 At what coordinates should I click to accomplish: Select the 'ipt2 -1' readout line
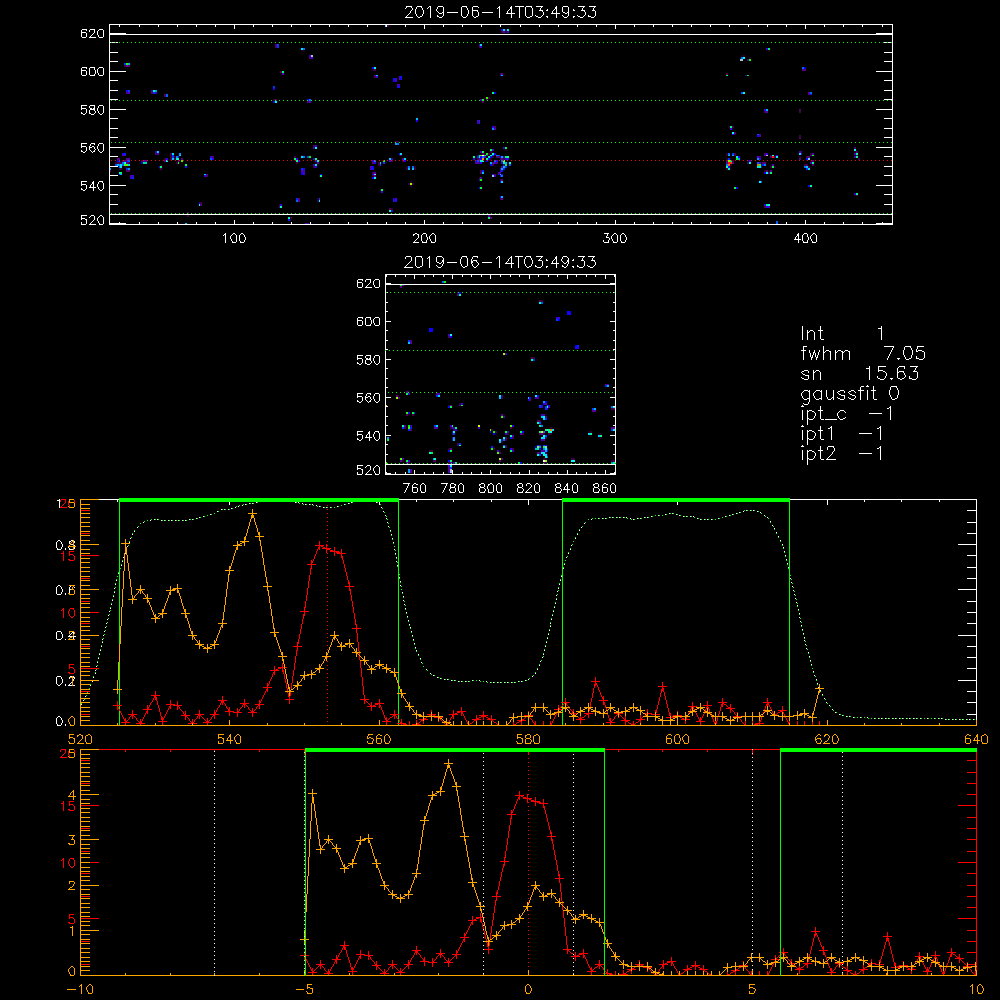pos(842,453)
